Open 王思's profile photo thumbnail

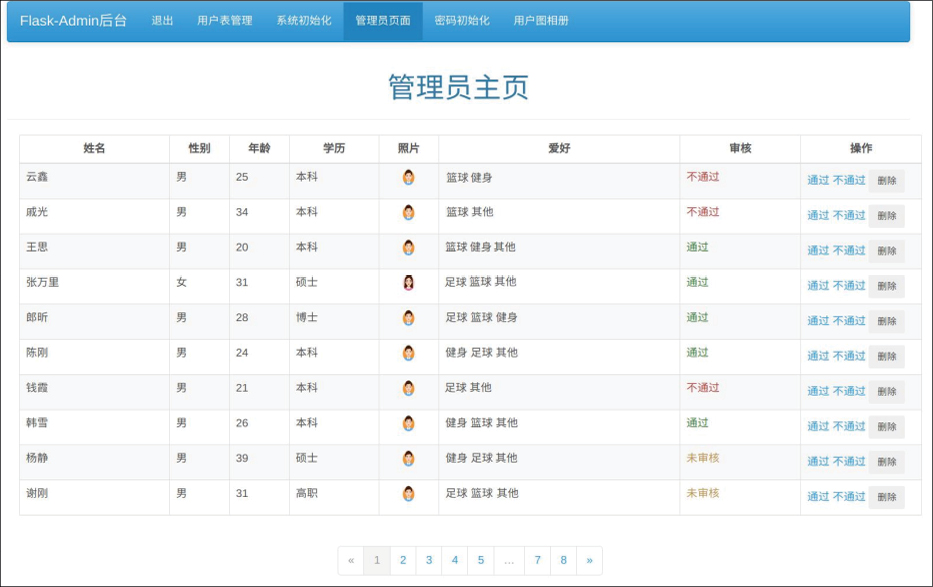[x=408, y=247]
